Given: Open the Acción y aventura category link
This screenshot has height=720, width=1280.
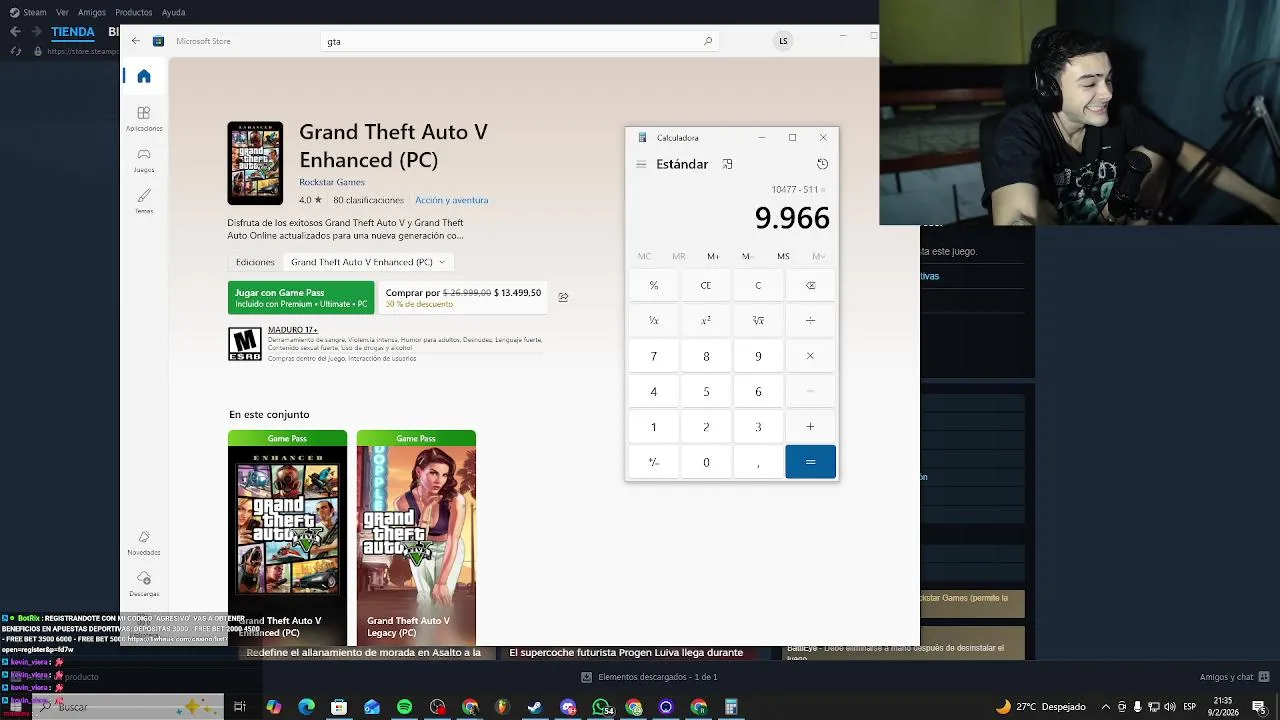Looking at the screenshot, I should [x=452, y=200].
